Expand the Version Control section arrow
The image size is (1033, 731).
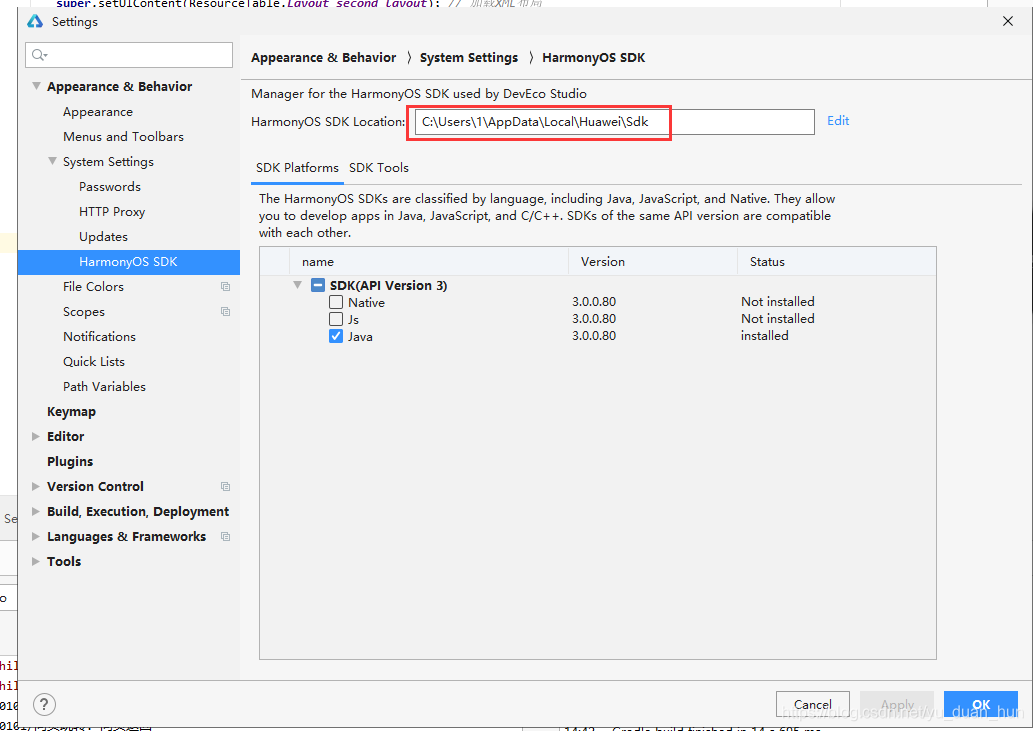(x=36, y=487)
